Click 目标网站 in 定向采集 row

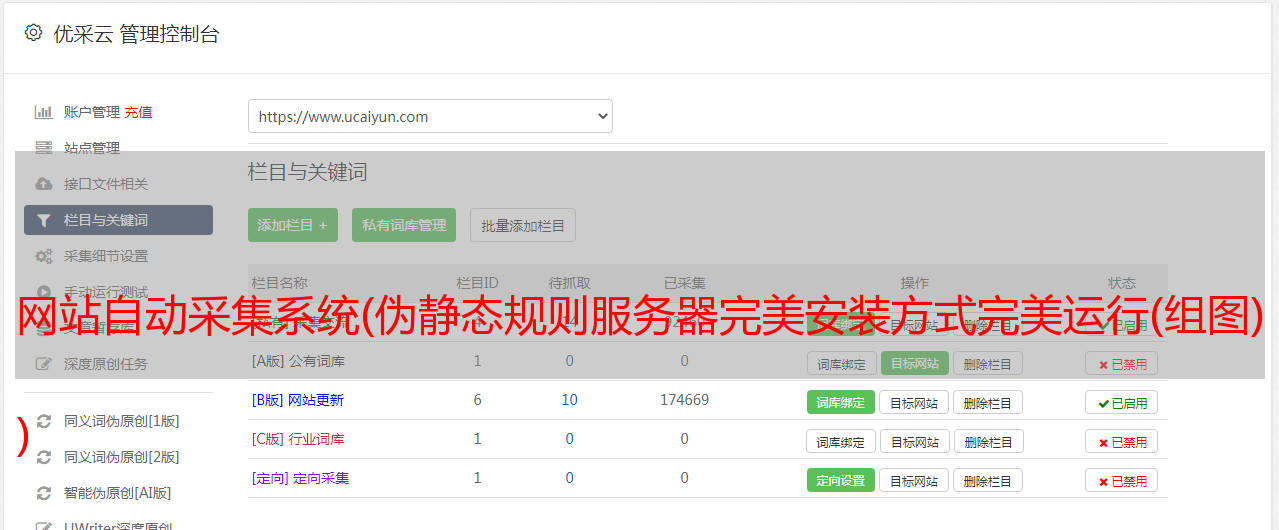pyautogui.click(x=914, y=480)
